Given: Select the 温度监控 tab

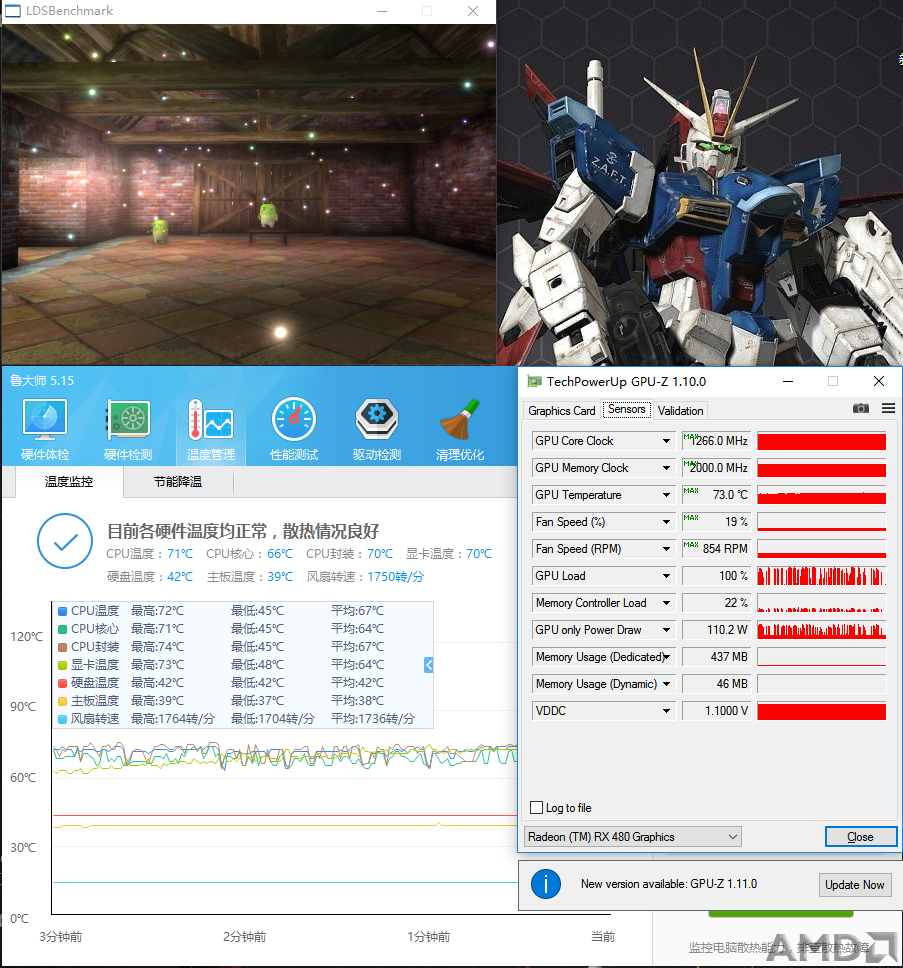Looking at the screenshot, I should click(69, 482).
